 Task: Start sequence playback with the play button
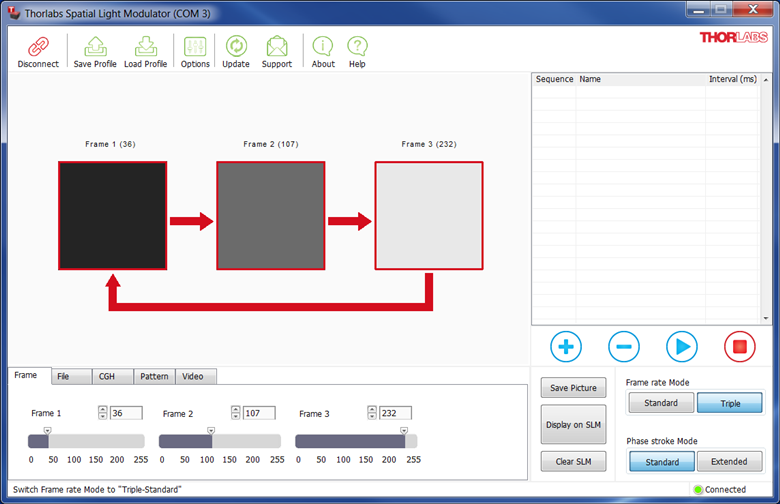point(682,346)
